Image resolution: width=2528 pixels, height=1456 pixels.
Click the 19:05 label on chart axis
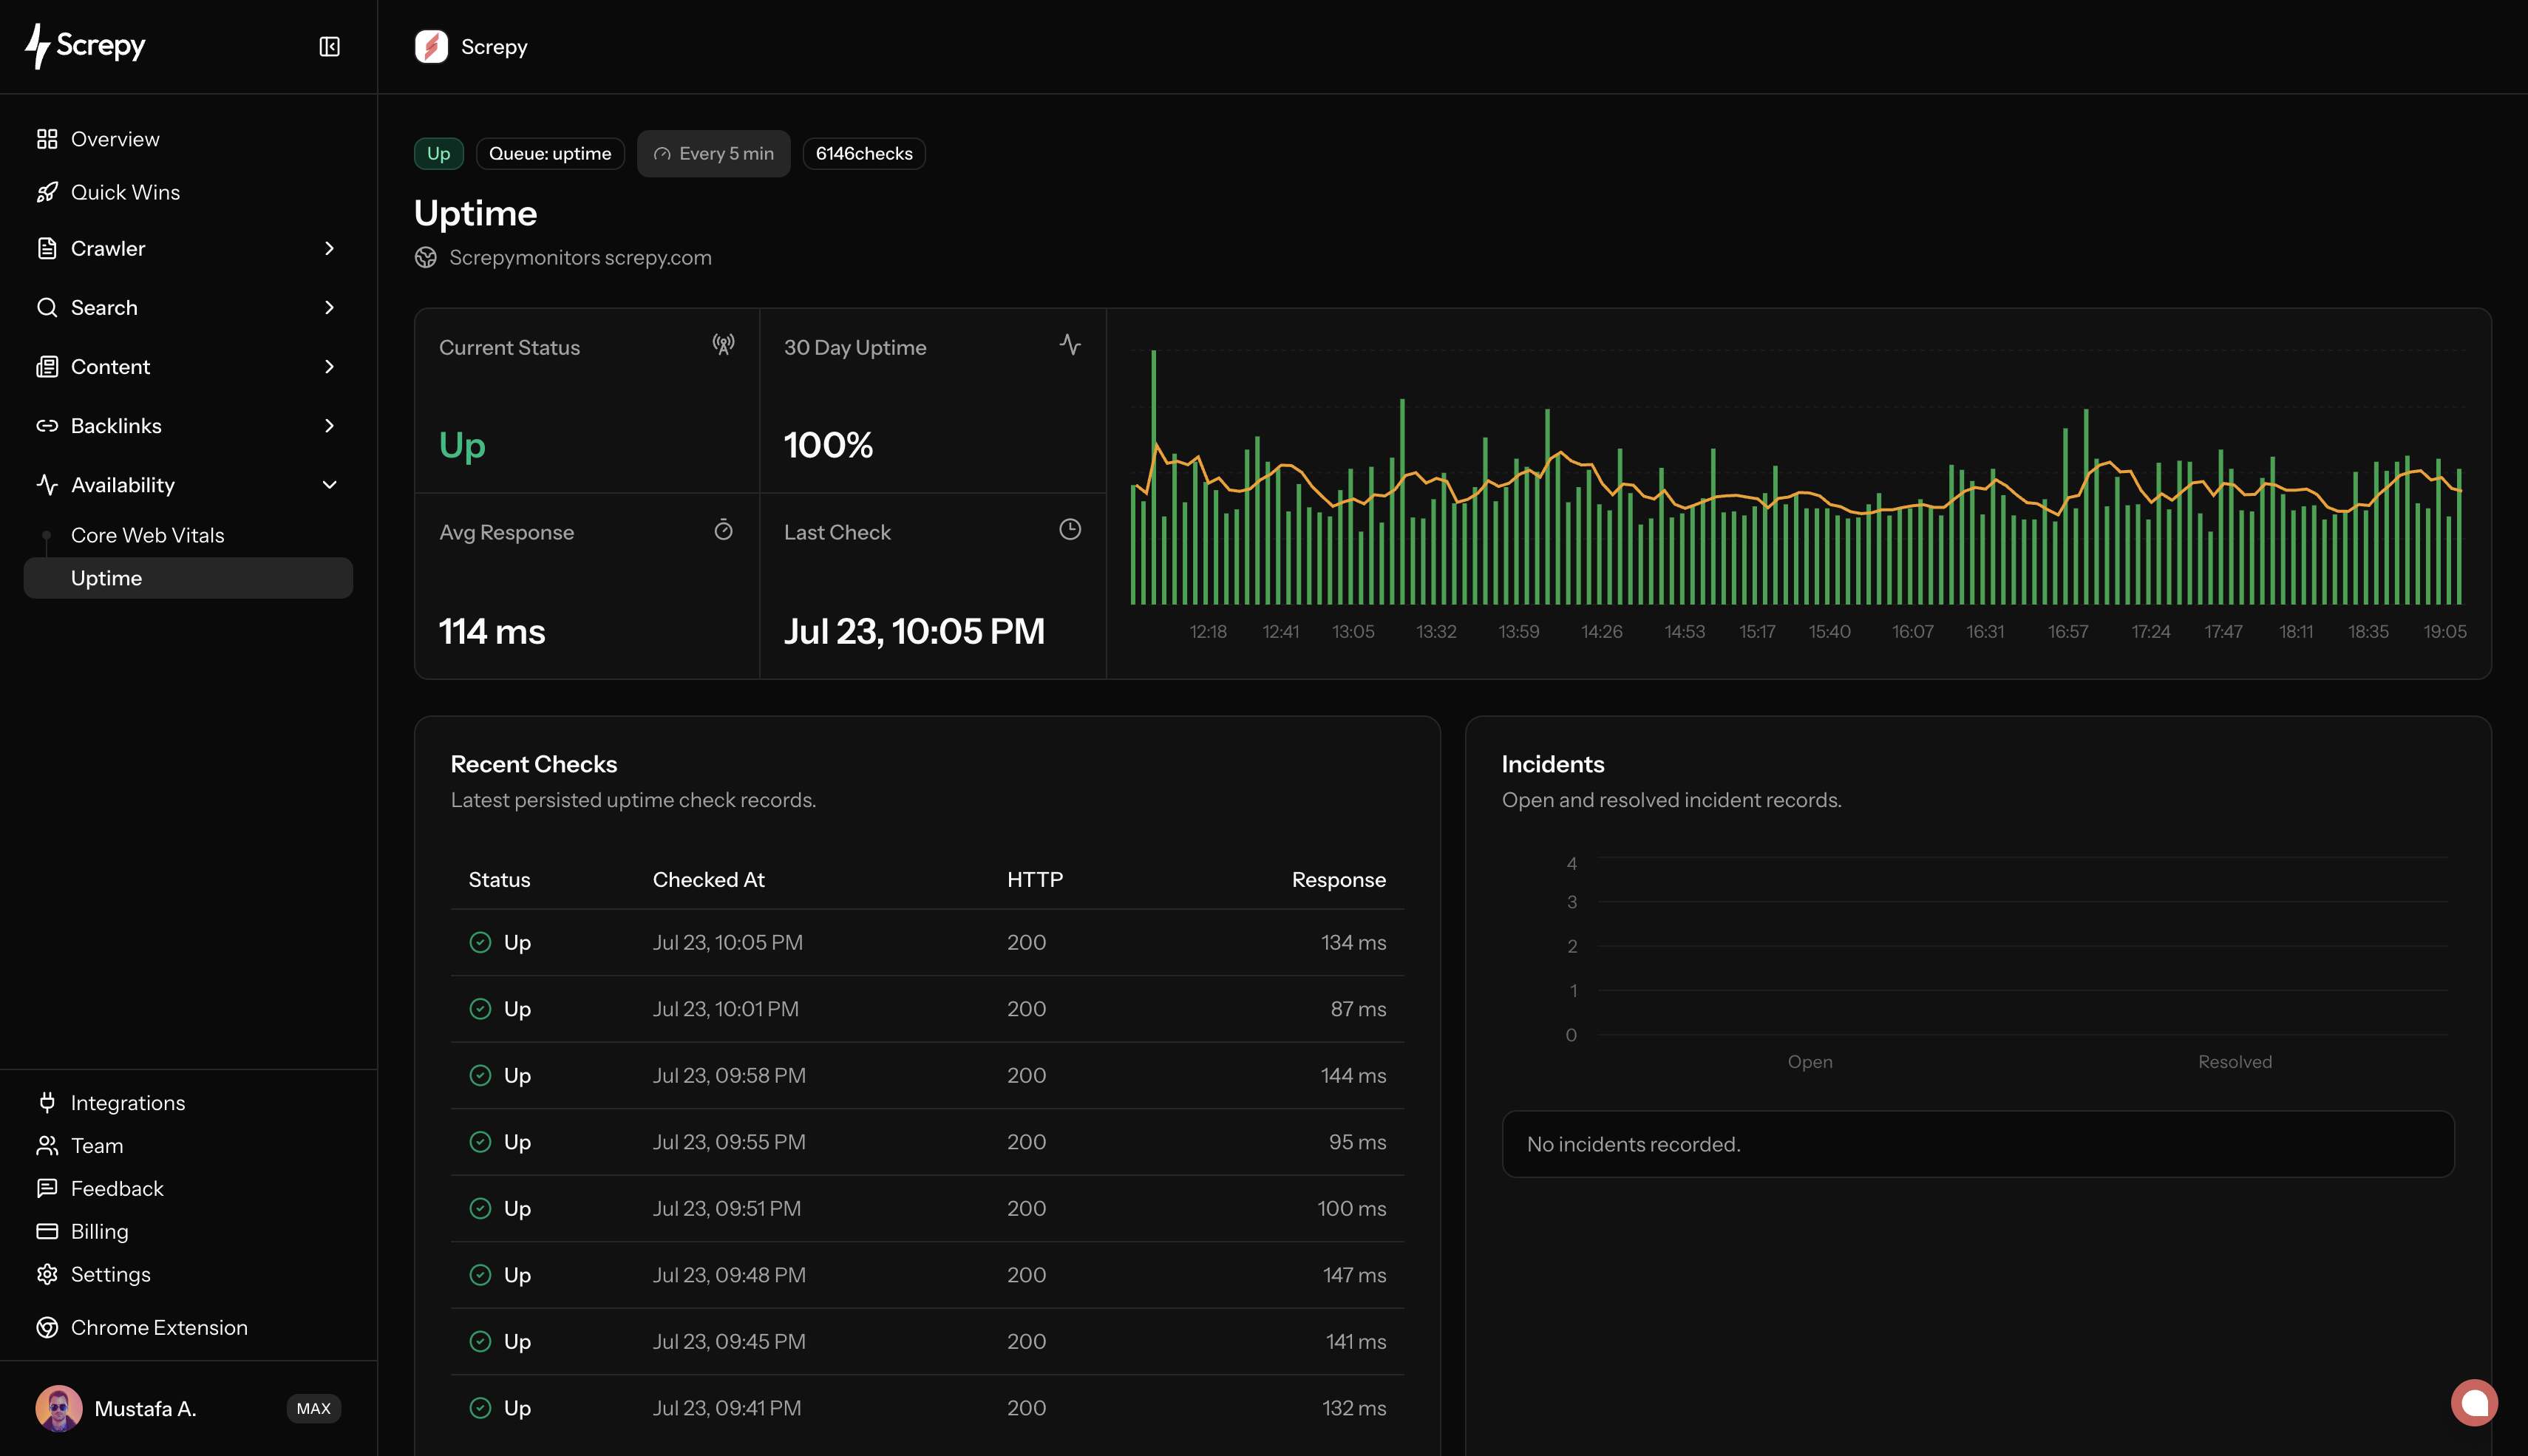coord(2445,631)
